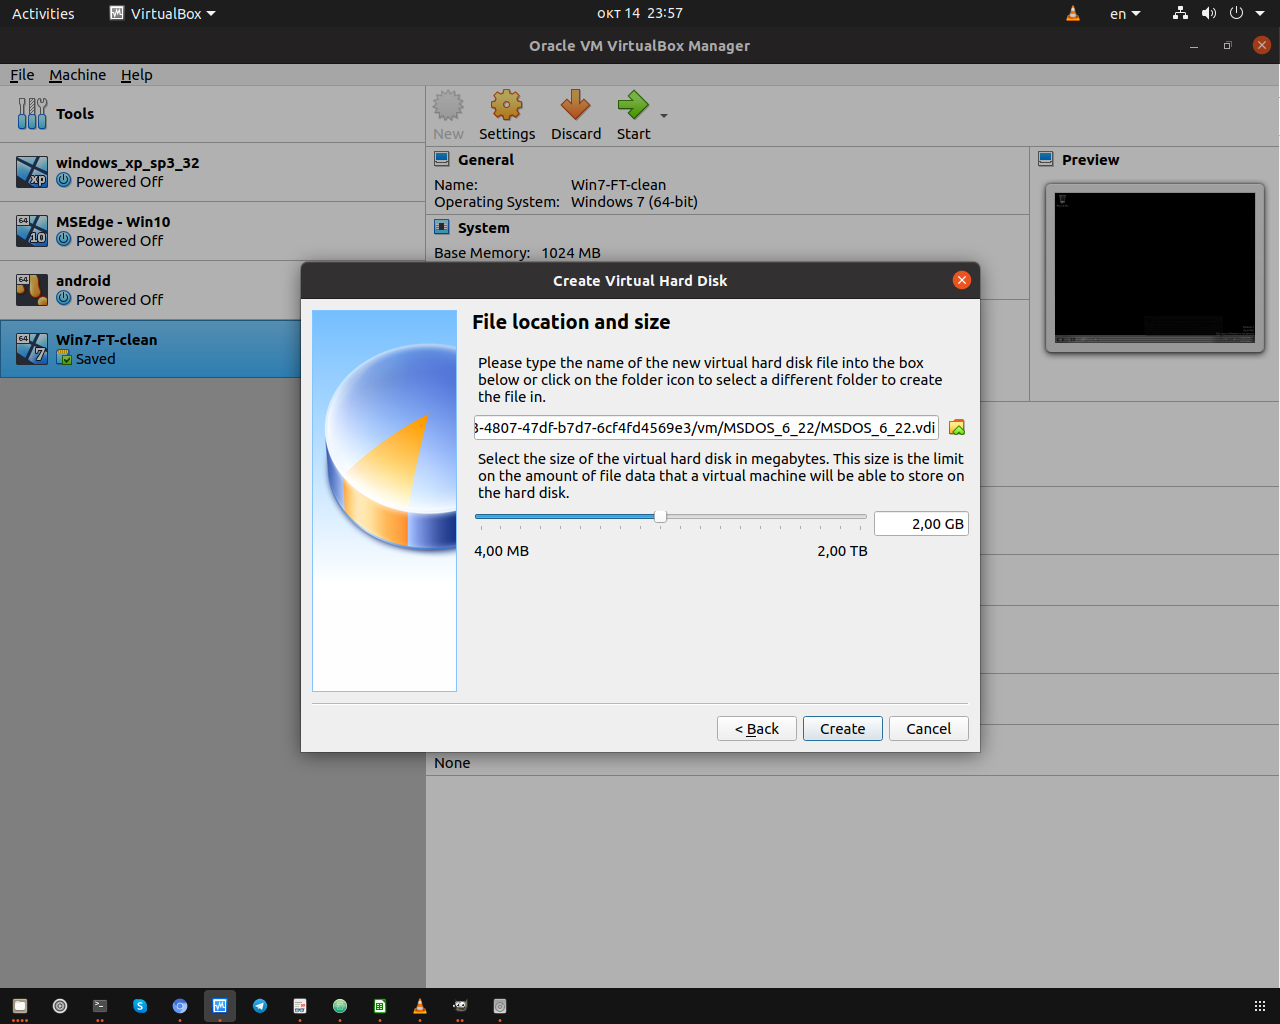Click the disk file path field
This screenshot has width=1280, height=1024.
(706, 428)
